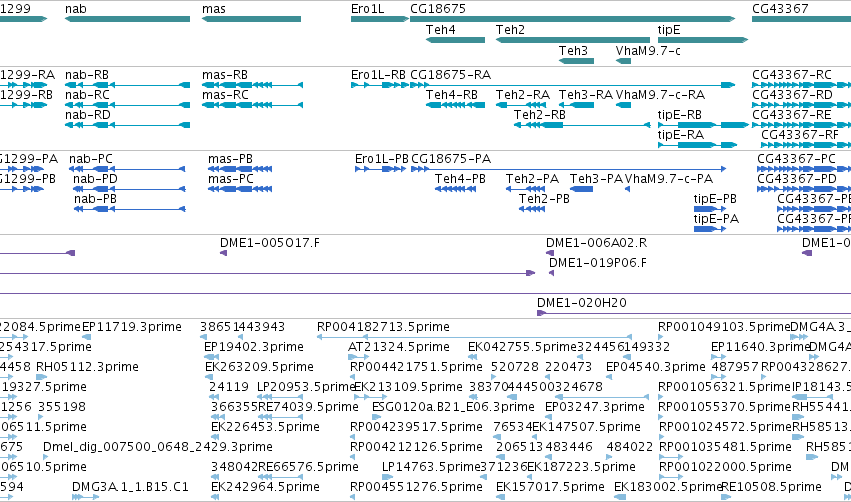Click the Teh2-RB transcript label
This screenshot has width=851, height=502.
tap(540, 115)
